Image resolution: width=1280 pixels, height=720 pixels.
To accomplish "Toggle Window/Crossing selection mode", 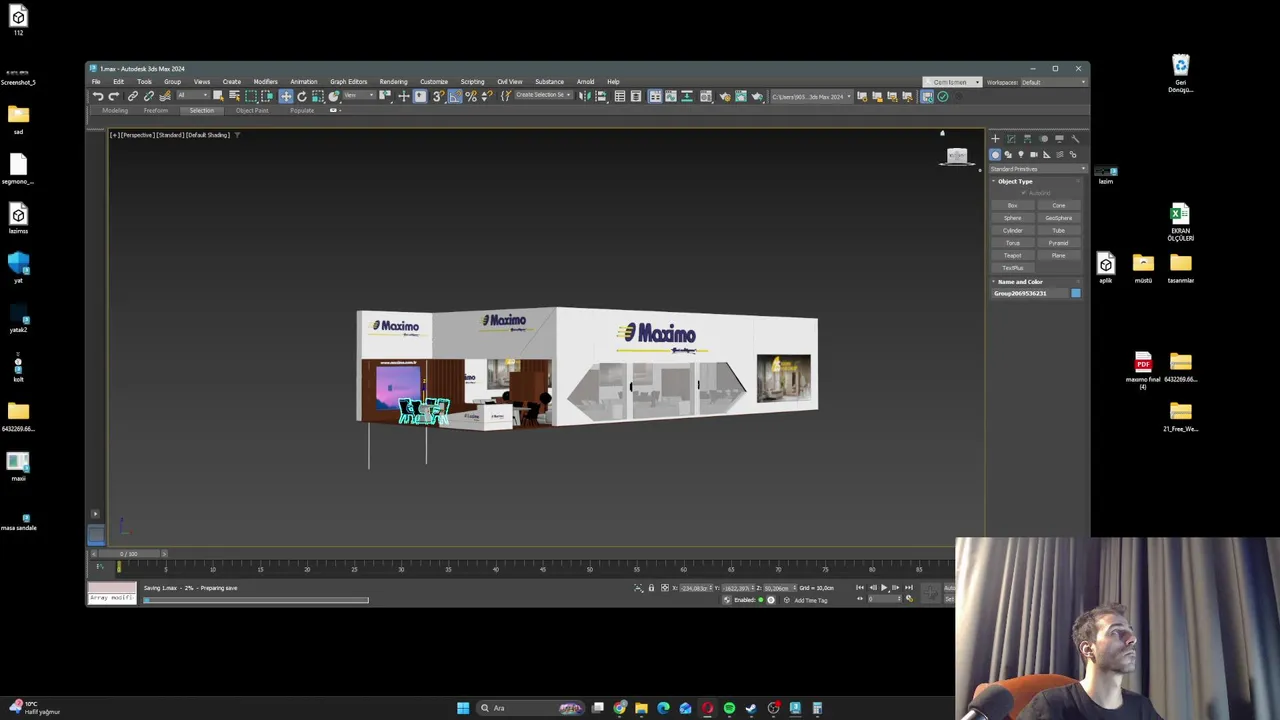I will pyautogui.click(x=267, y=96).
